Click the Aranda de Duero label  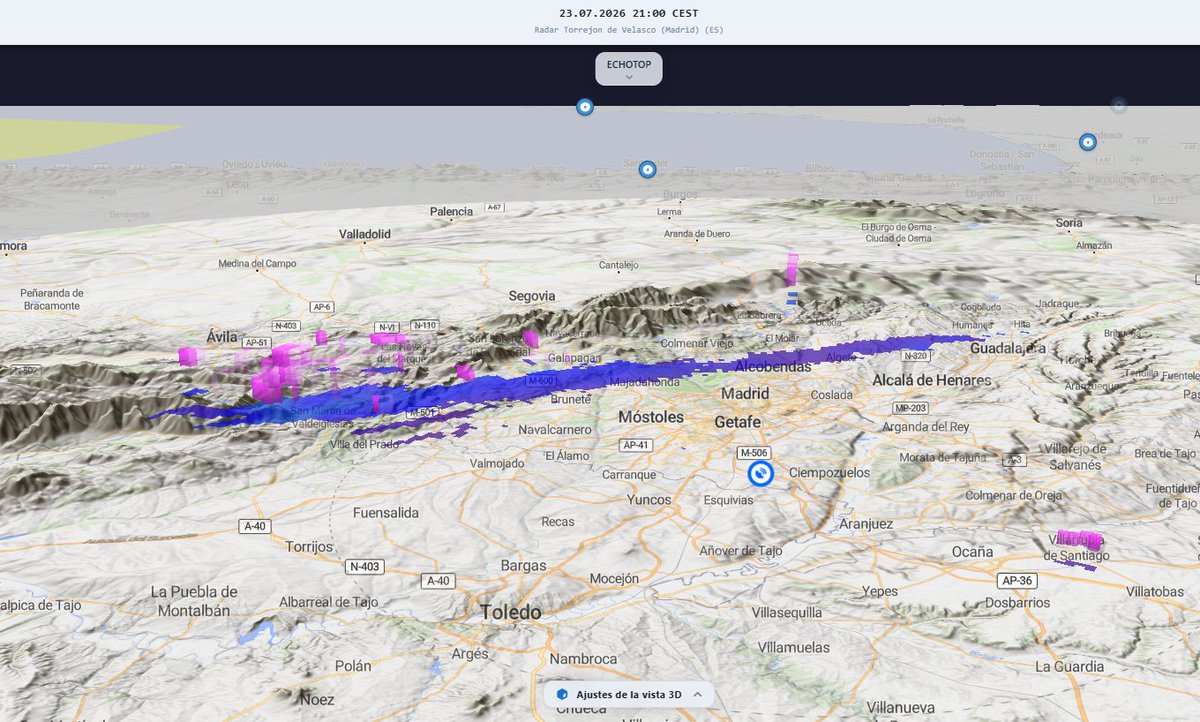point(697,233)
